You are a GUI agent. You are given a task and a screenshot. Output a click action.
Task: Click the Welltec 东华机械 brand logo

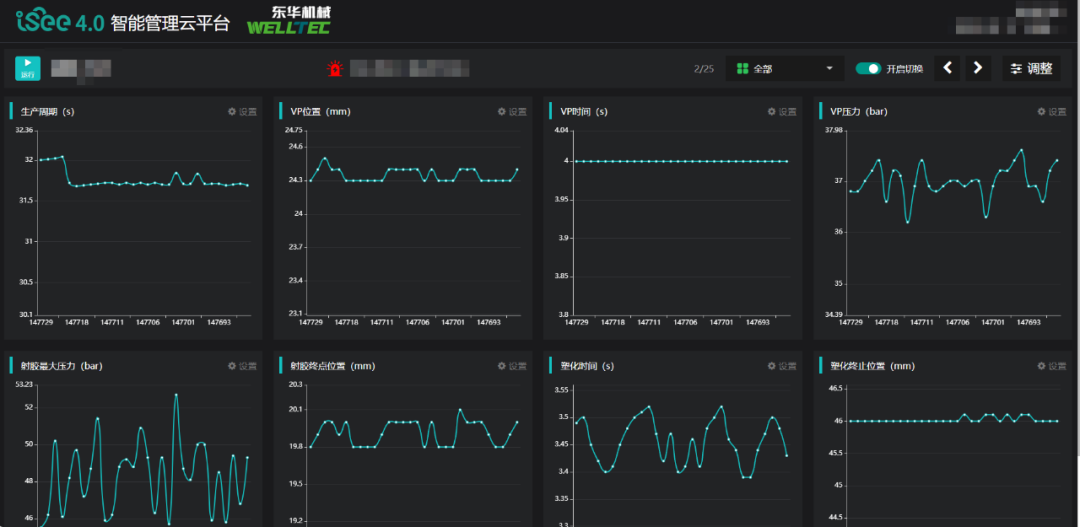pos(288,19)
